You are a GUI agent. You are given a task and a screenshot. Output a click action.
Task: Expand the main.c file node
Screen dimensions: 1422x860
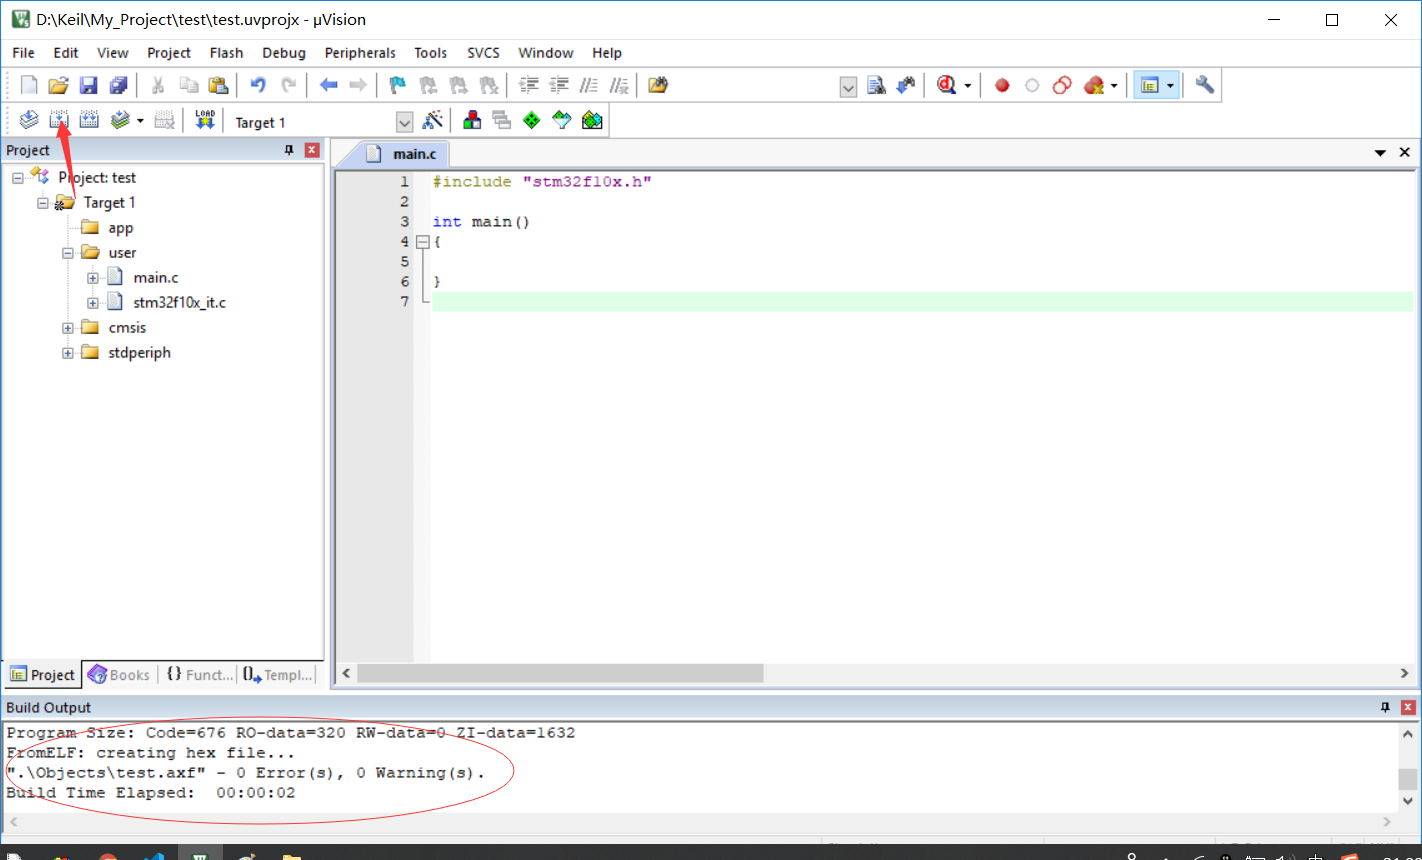(x=93, y=278)
